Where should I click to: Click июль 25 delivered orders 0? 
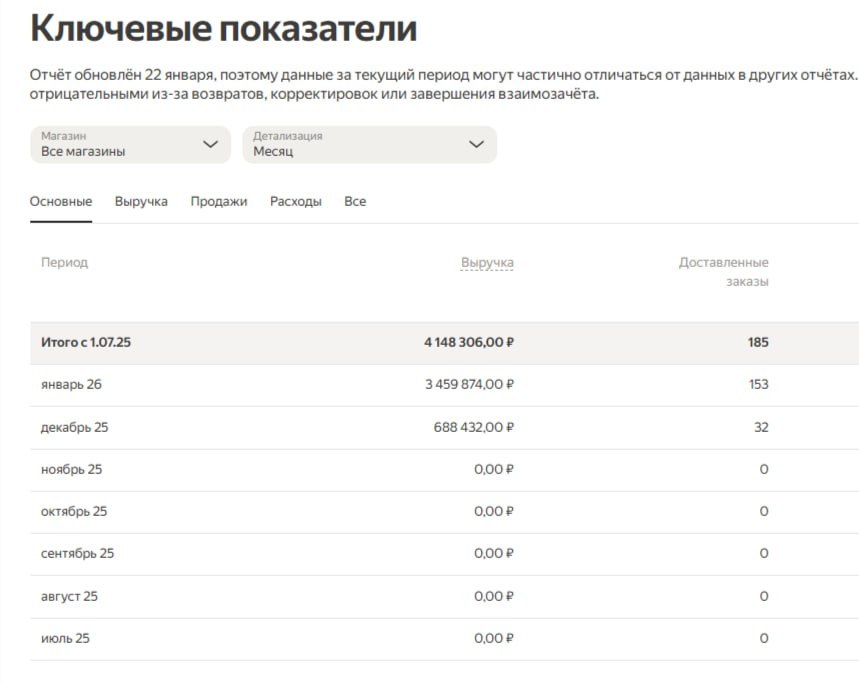coord(764,639)
